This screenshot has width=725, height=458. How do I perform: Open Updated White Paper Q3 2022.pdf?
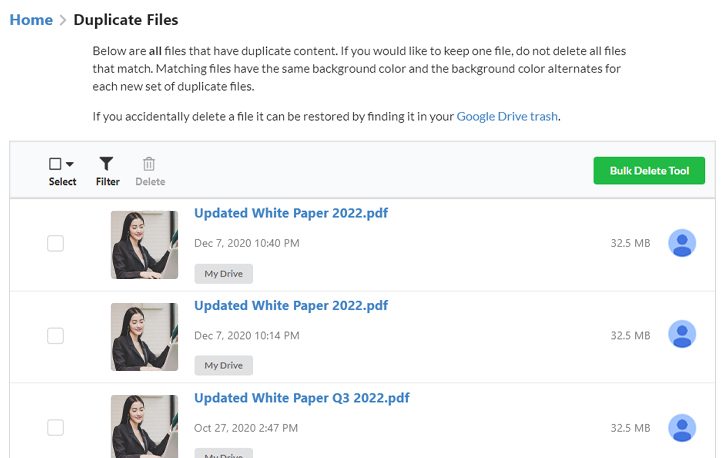coord(301,398)
